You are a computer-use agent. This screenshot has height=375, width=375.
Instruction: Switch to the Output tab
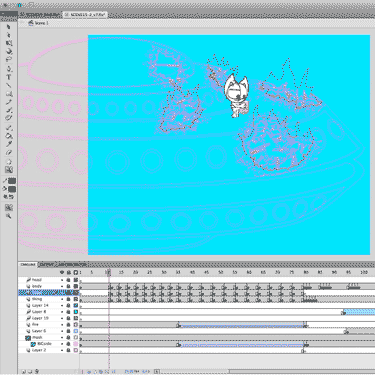click(46, 264)
